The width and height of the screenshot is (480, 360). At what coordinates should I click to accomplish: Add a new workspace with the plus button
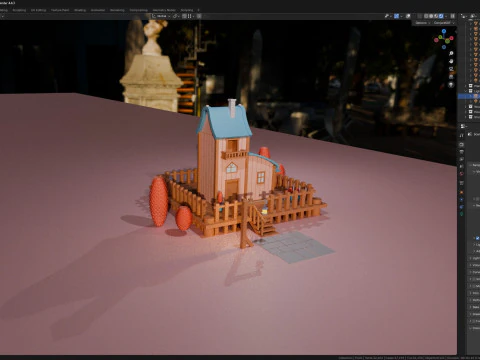[198, 10]
